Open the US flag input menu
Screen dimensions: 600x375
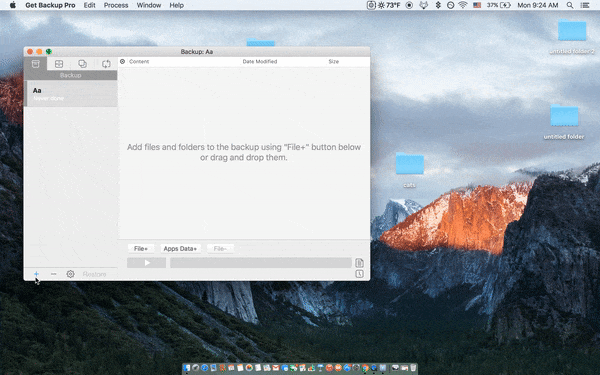point(477,5)
